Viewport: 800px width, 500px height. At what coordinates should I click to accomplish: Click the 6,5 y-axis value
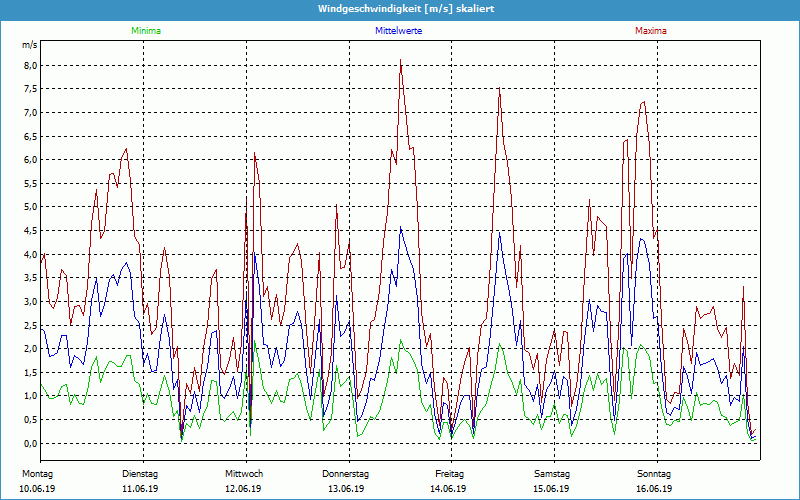(x=29, y=136)
